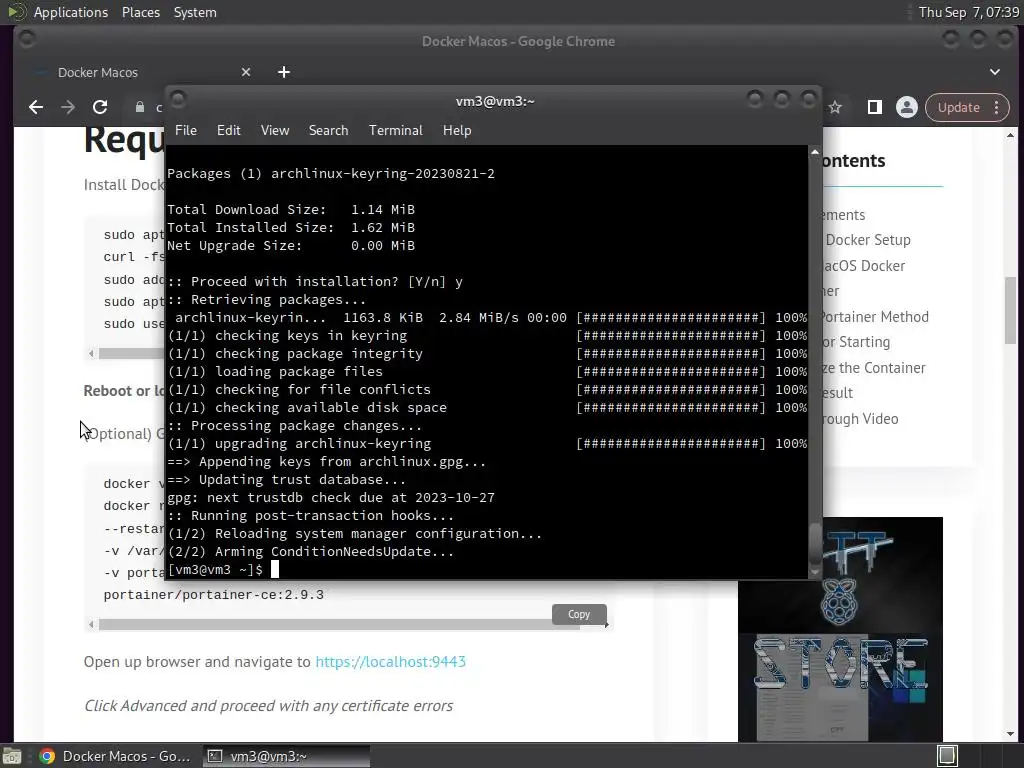Click left arrow of upper code scrollbar
This screenshot has width=1024, height=768.
91,353
